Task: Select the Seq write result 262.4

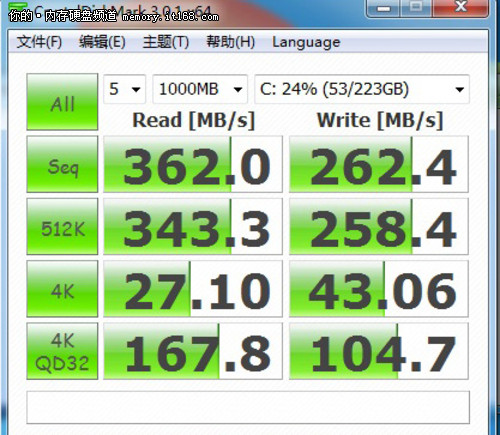Action: pyautogui.click(x=379, y=164)
